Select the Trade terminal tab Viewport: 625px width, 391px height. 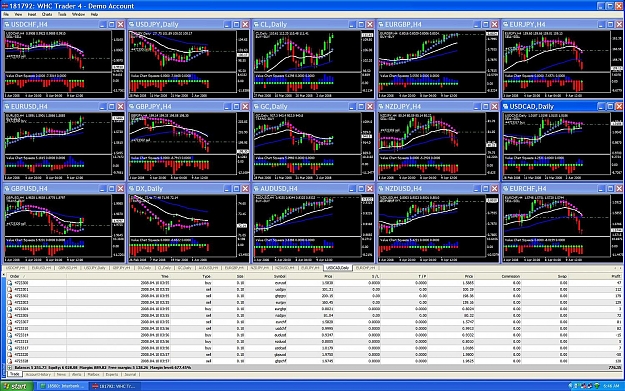[15, 375]
